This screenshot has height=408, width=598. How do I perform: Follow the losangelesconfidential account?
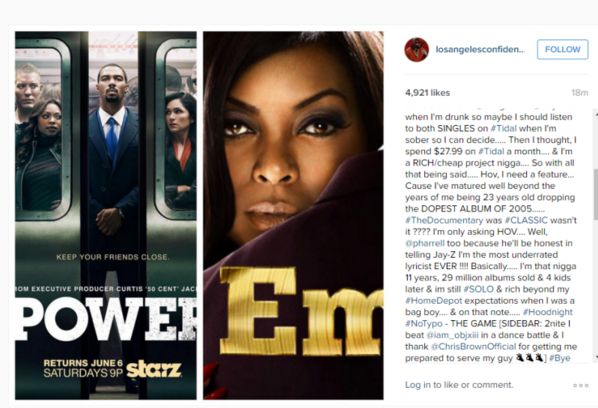[x=563, y=49]
